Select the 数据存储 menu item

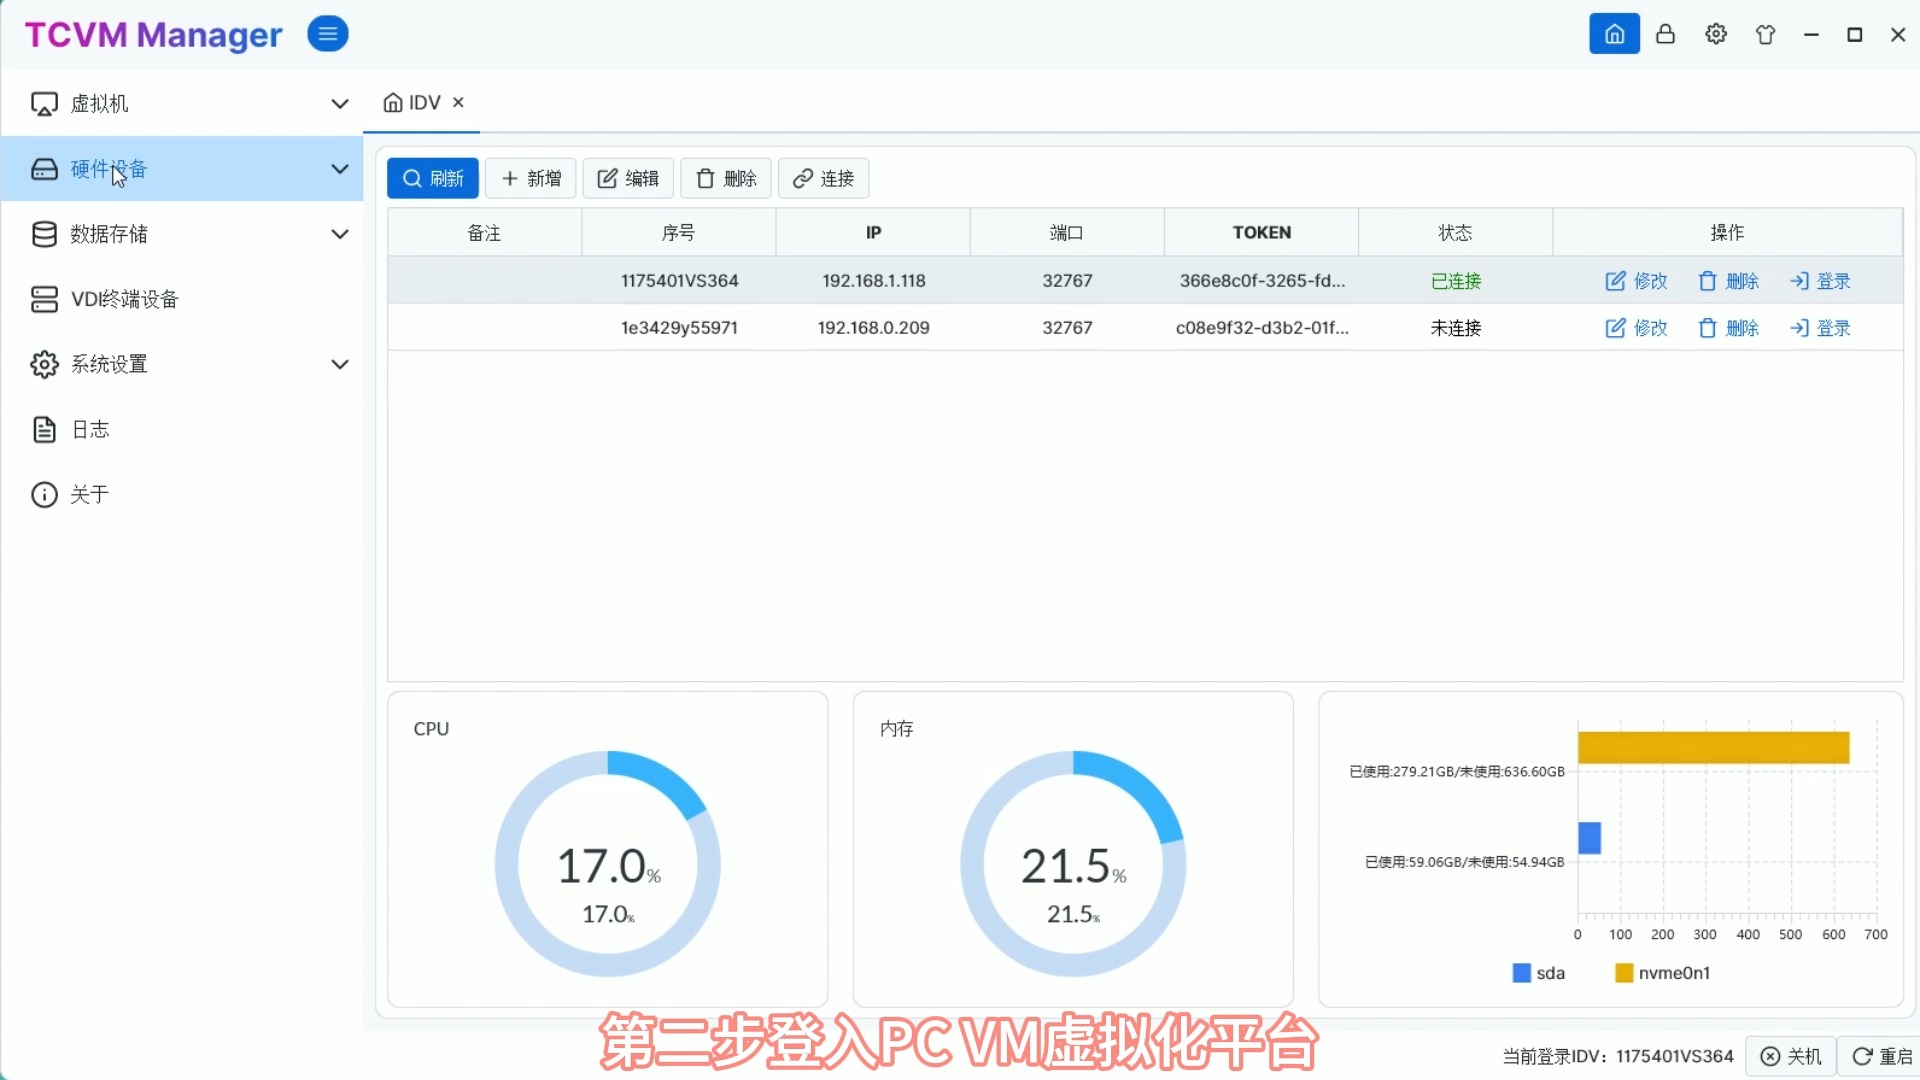point(182,234)
